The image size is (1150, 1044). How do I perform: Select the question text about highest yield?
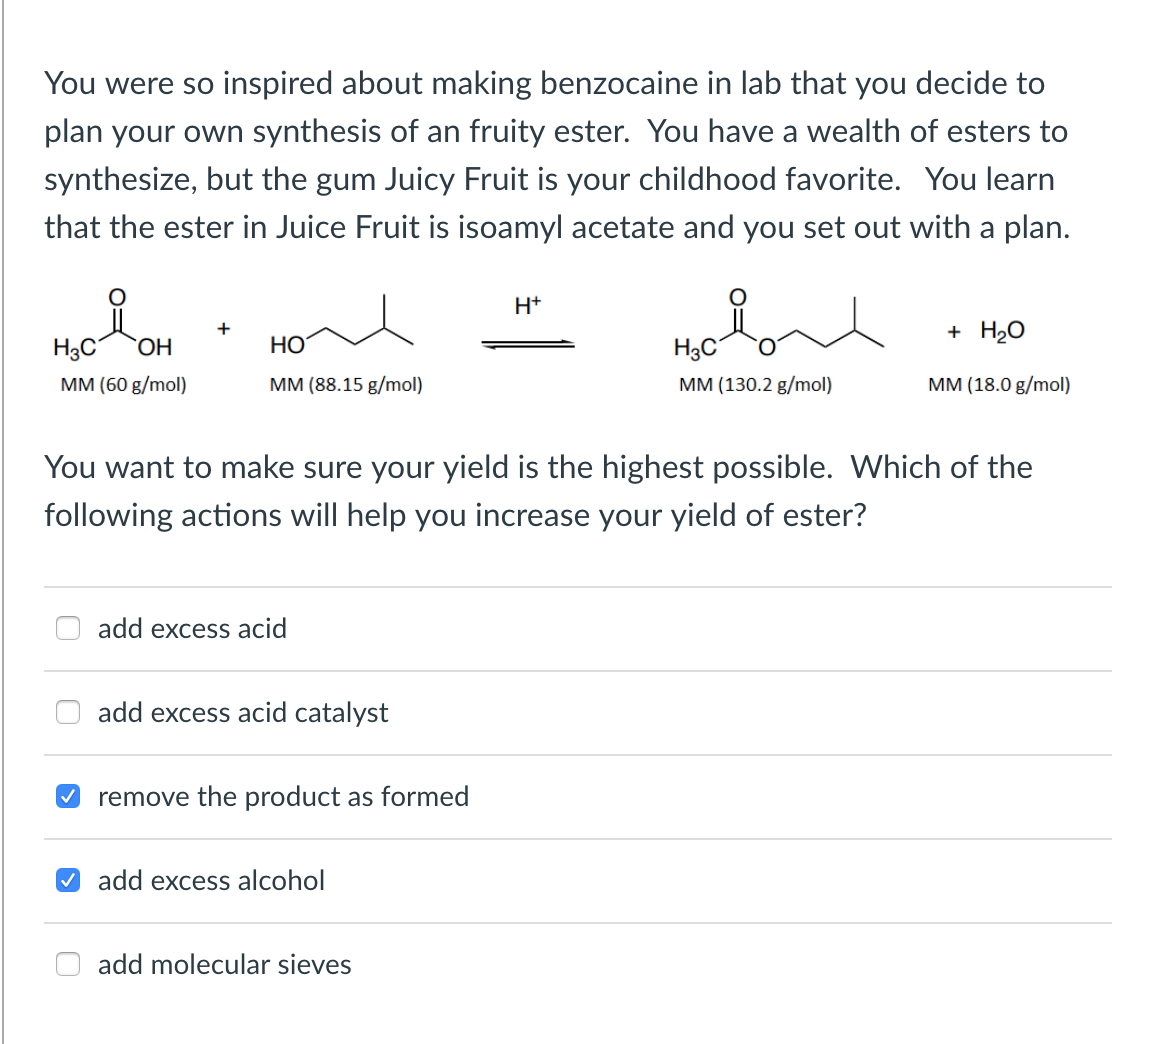[537, 490]
